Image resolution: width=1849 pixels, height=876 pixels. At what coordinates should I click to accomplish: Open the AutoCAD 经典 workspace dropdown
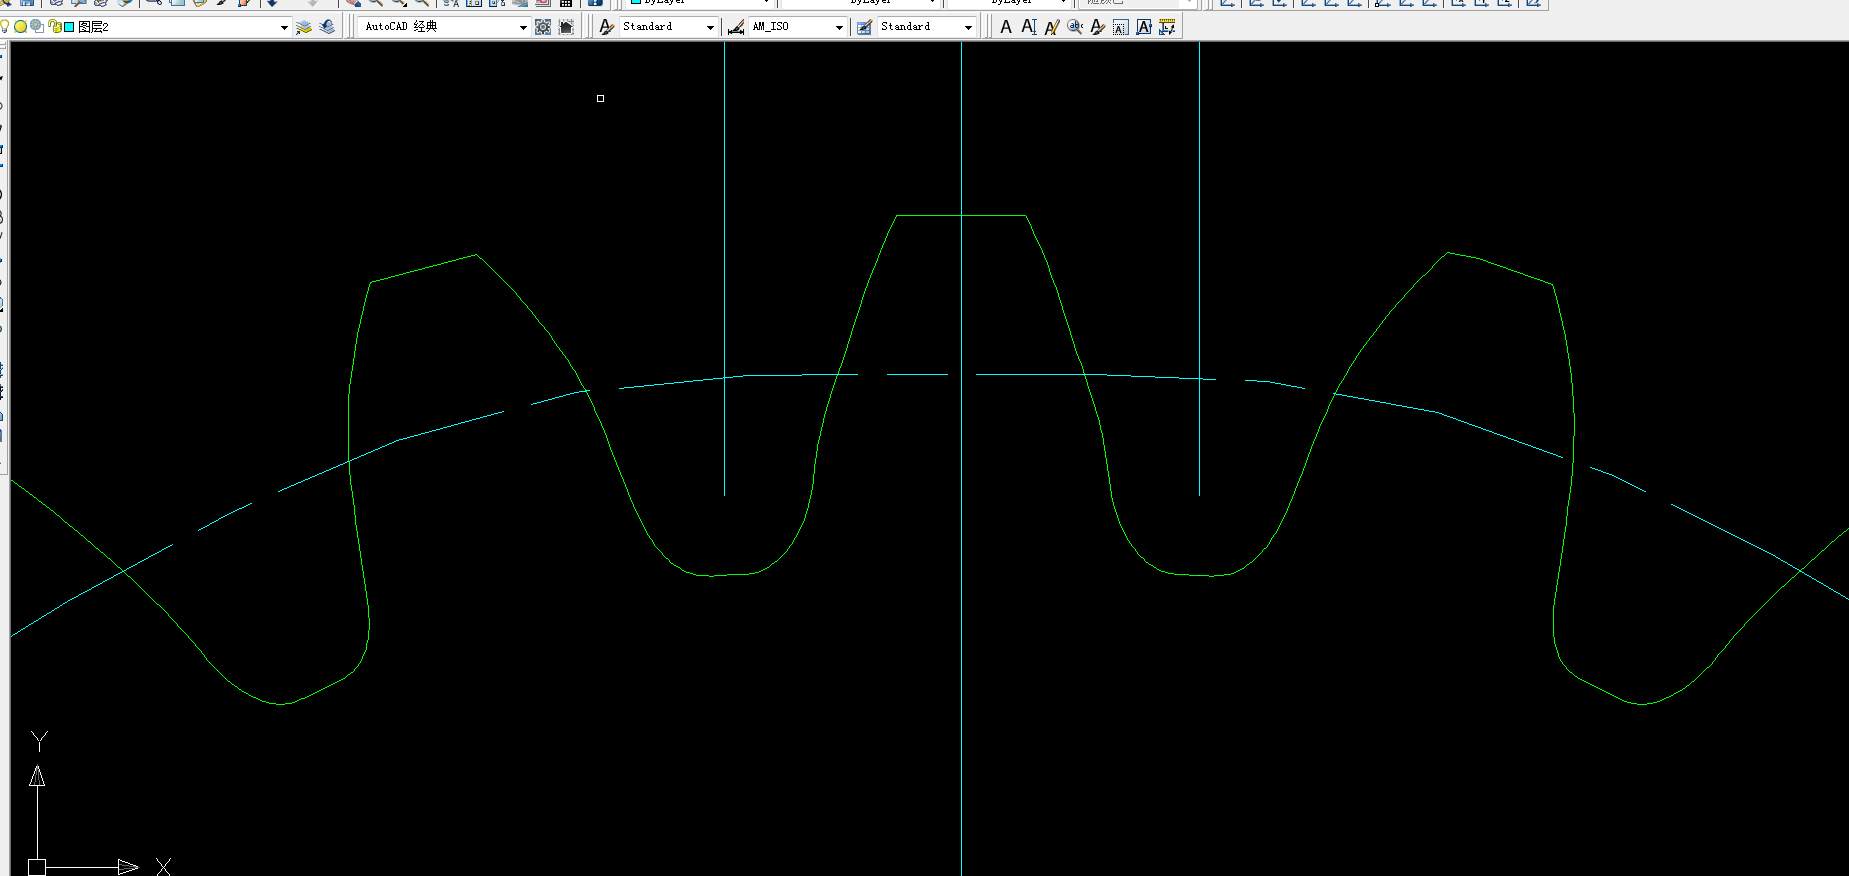coord(523,27)
